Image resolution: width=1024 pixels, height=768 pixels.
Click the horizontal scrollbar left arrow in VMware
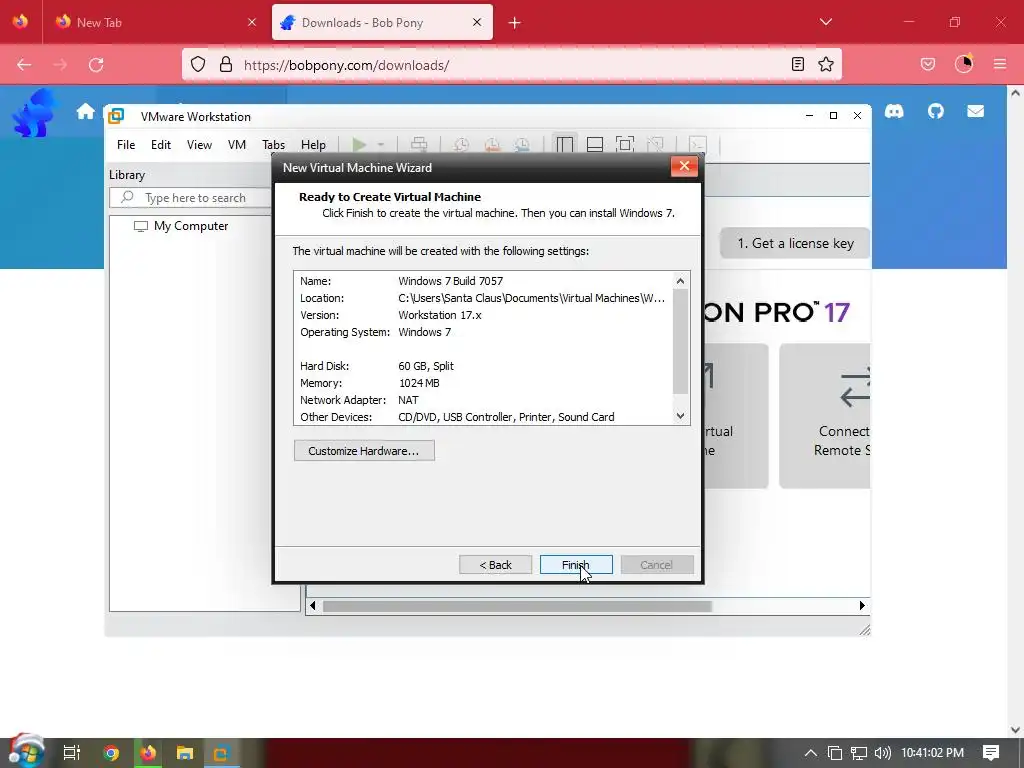pyautogui.click(x=313, y=606)
